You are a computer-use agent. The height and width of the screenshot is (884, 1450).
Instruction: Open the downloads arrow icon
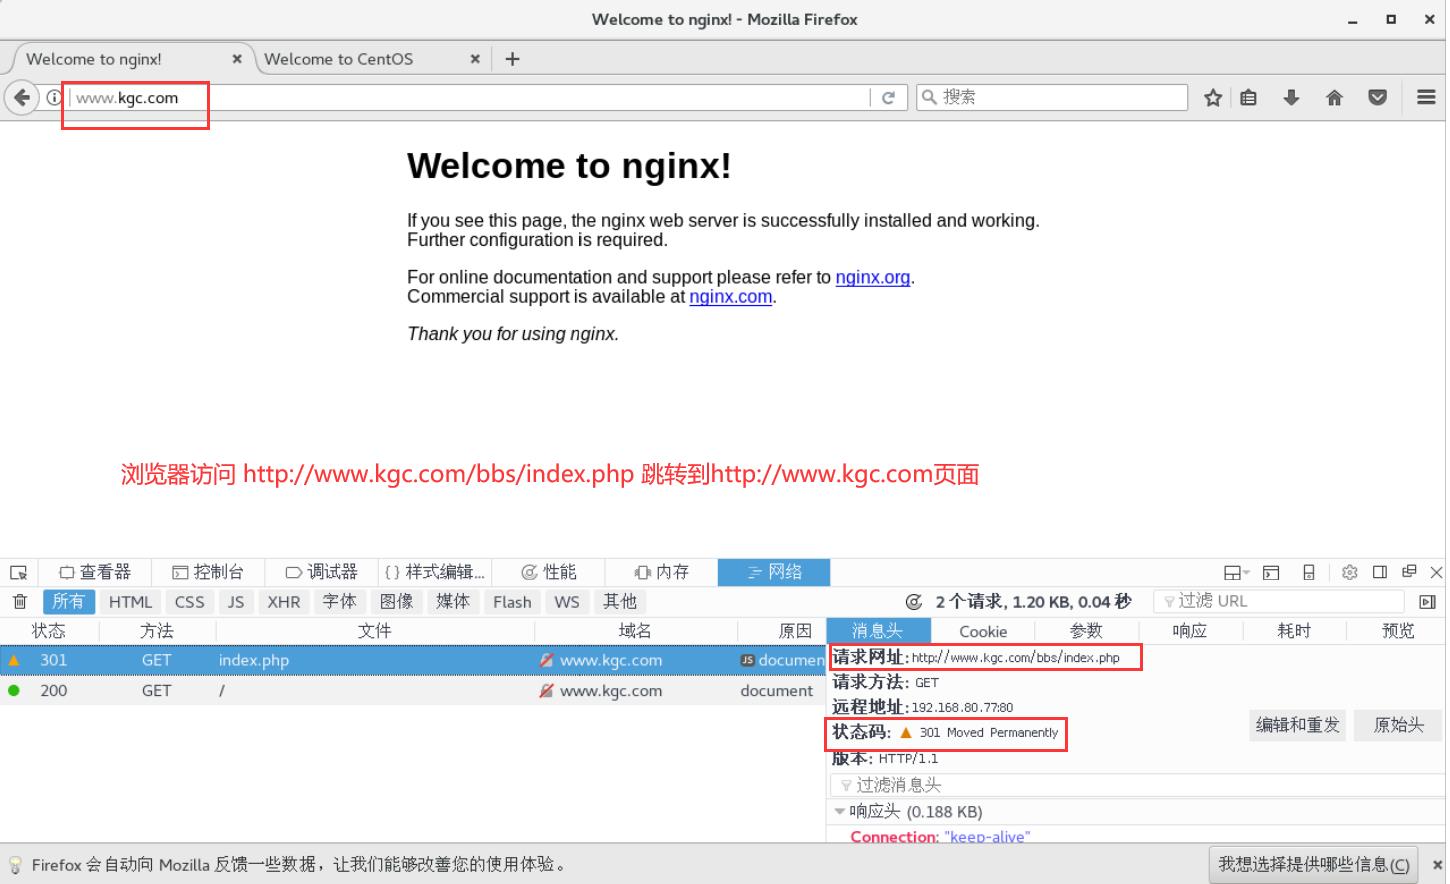[x=1291, y=97]
